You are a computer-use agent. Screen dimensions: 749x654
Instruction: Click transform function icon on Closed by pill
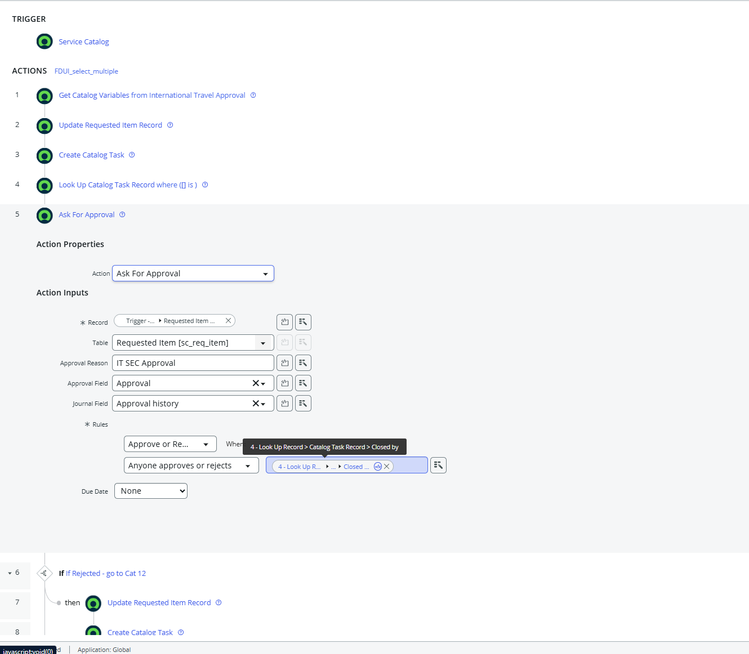click(377, 466)
